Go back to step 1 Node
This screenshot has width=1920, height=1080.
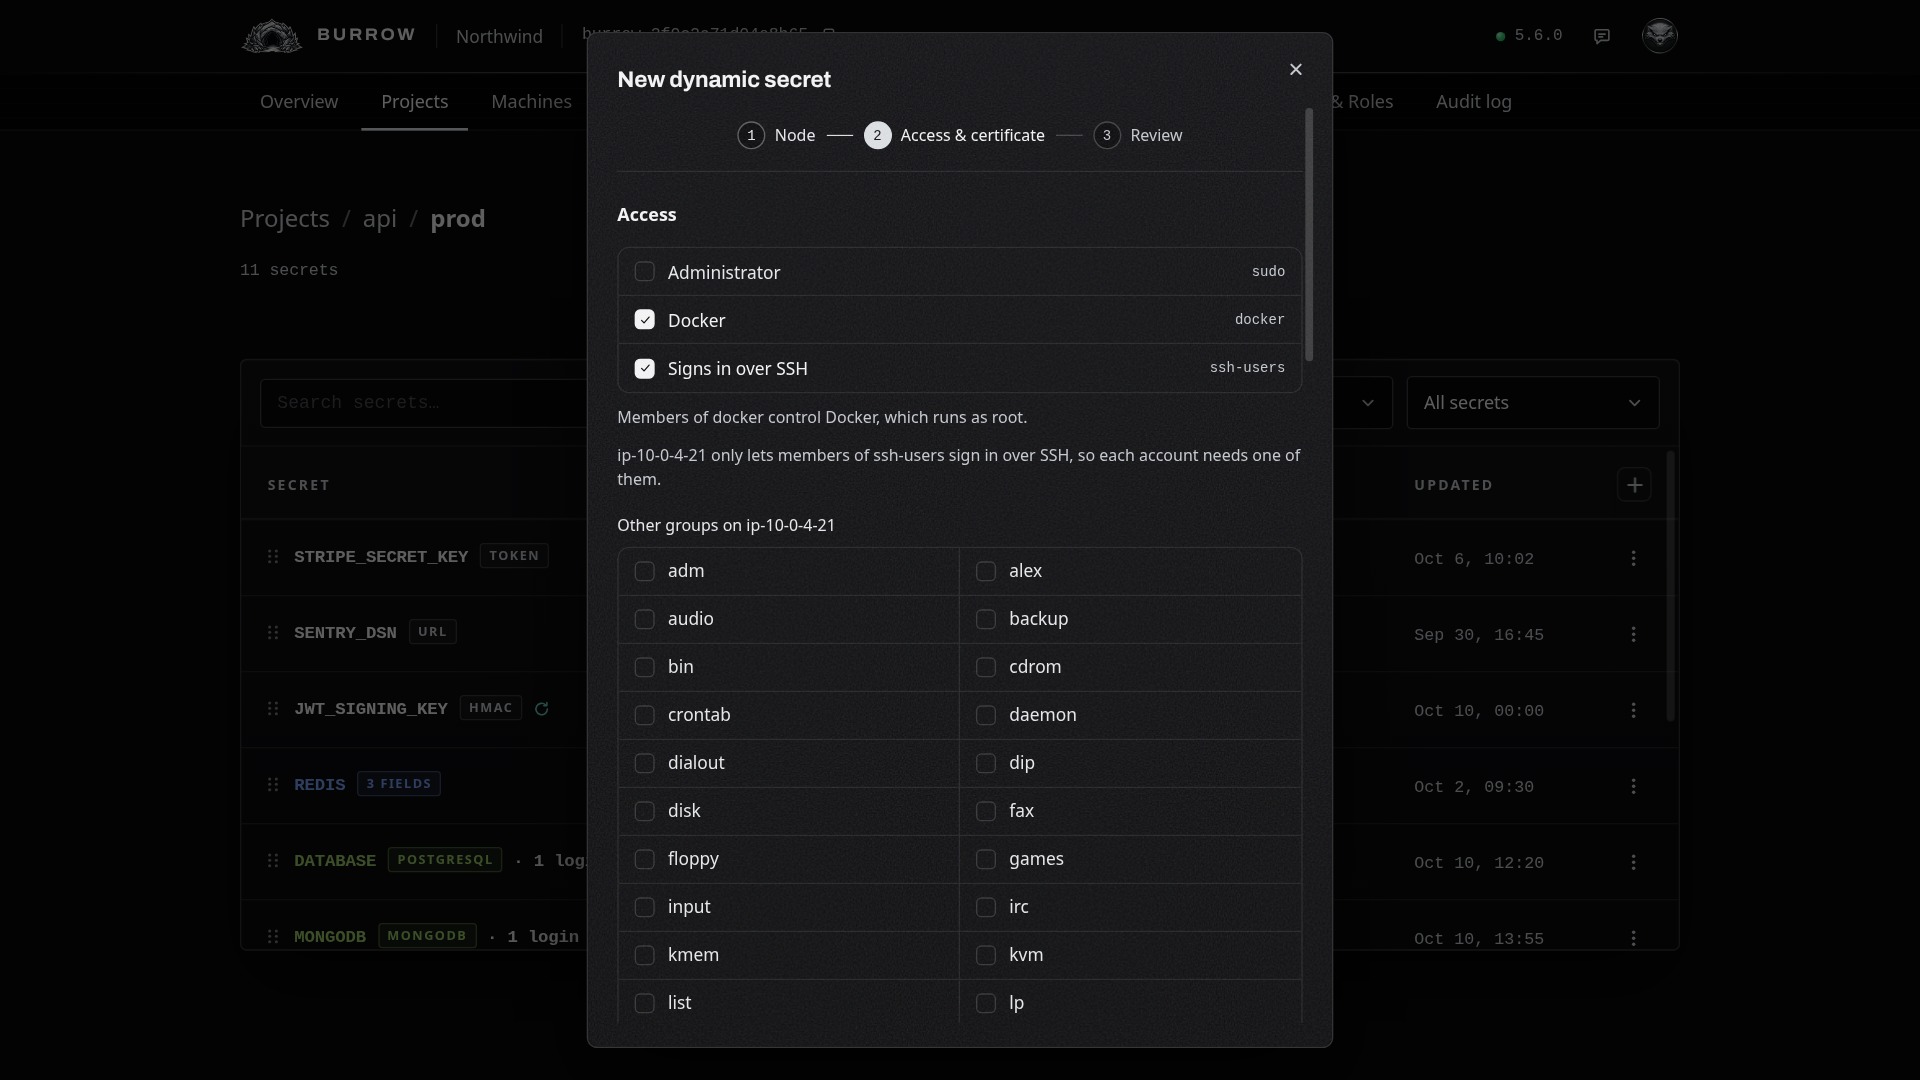pos(777,135)
